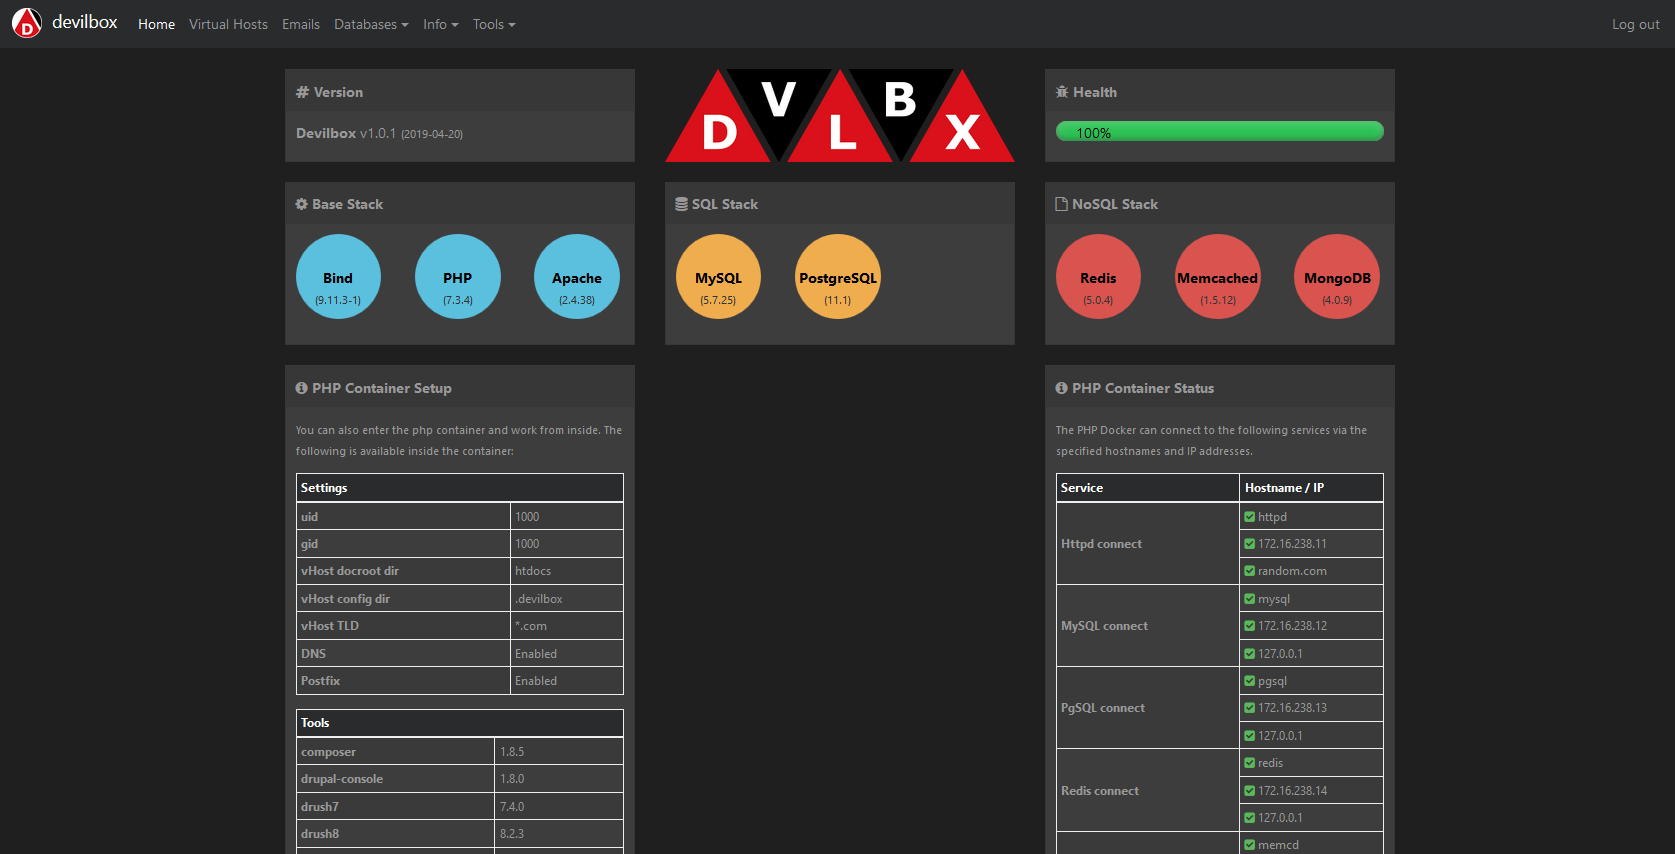Click the MySQL service circle

[718, 277]
